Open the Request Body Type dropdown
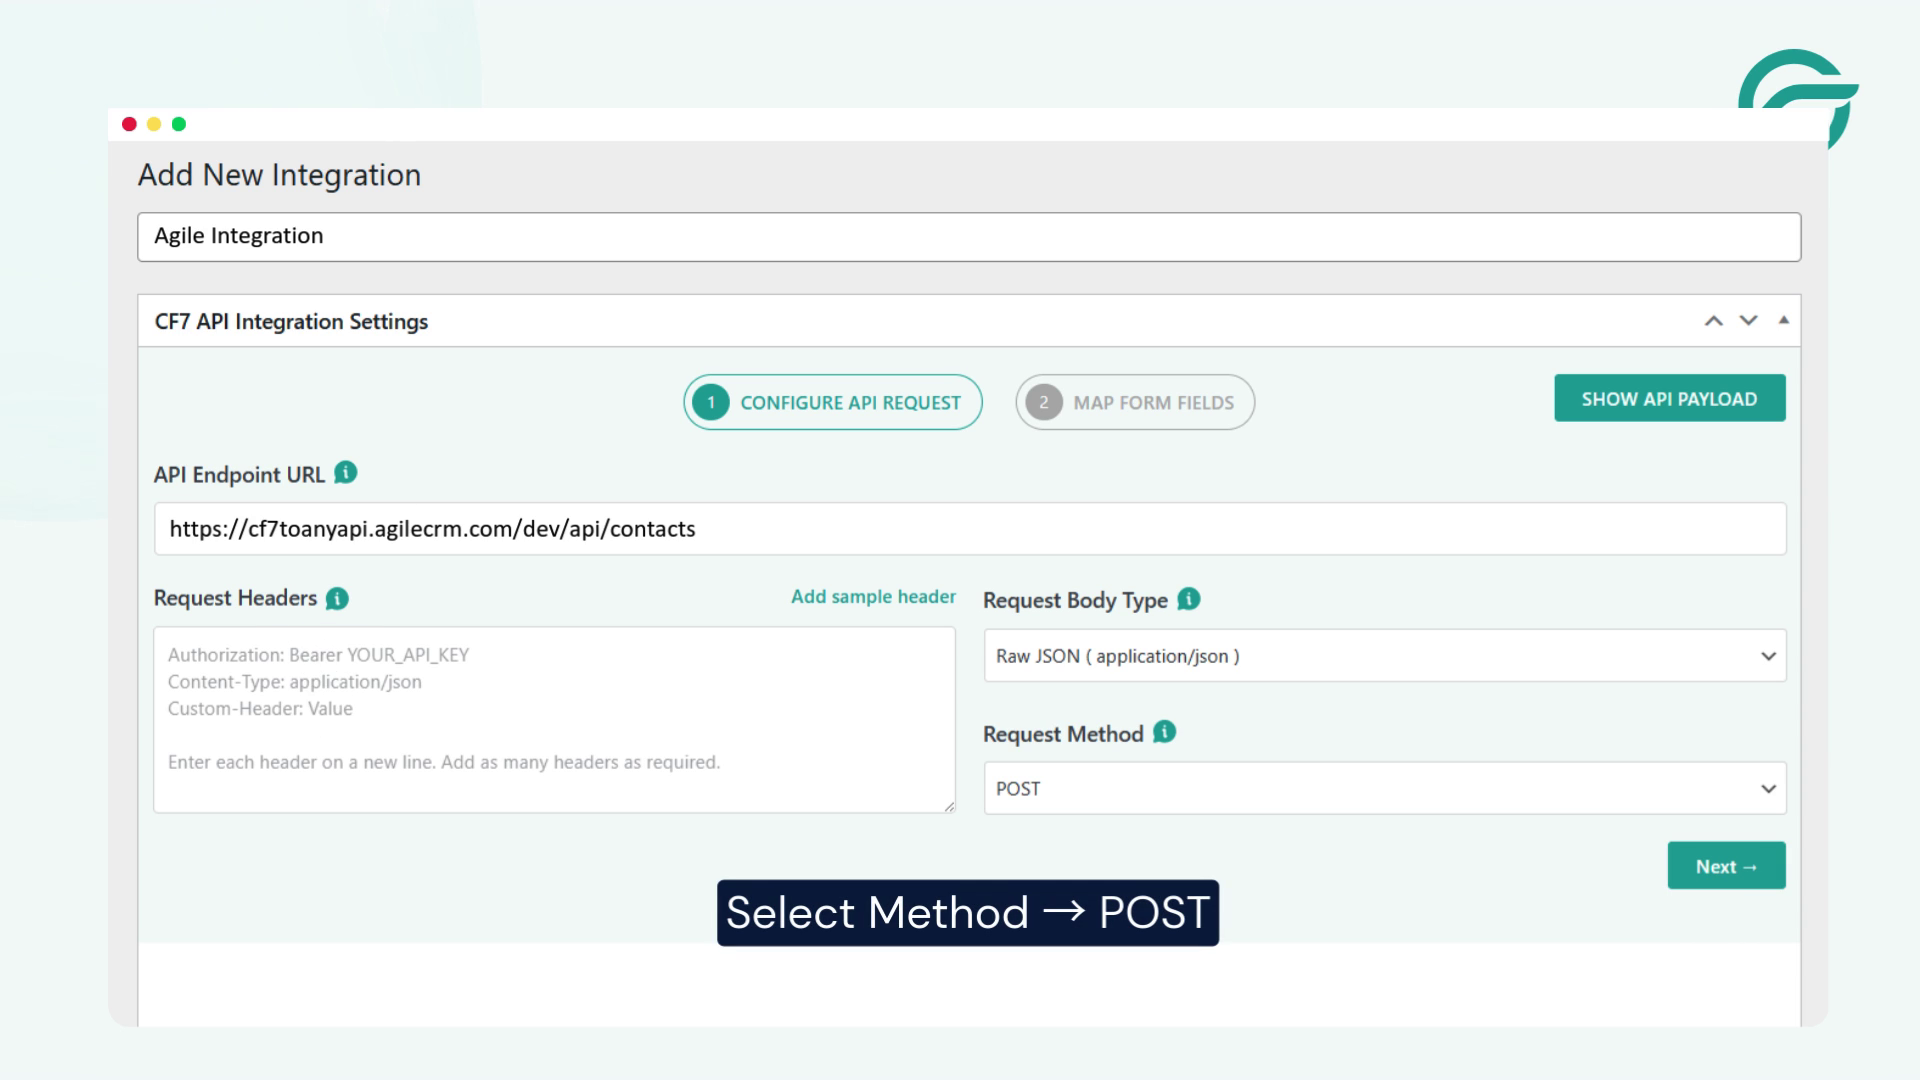 pyautogui.click(x=1384, y=656)
